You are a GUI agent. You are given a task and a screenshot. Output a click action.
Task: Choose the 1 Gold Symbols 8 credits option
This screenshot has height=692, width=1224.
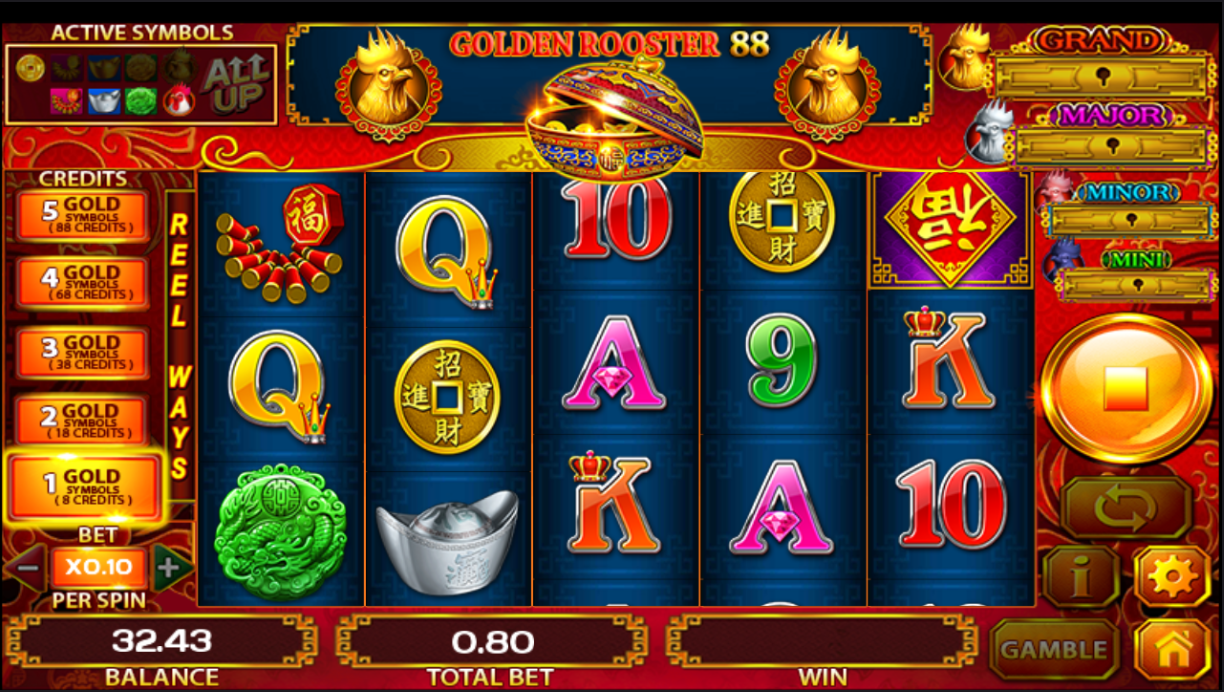click(84, 487)
